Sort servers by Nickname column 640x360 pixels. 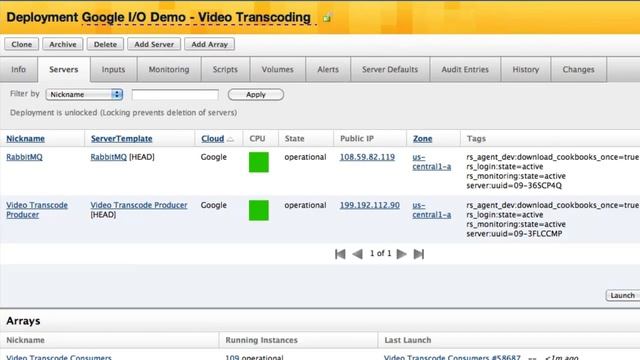pos(25,139)
